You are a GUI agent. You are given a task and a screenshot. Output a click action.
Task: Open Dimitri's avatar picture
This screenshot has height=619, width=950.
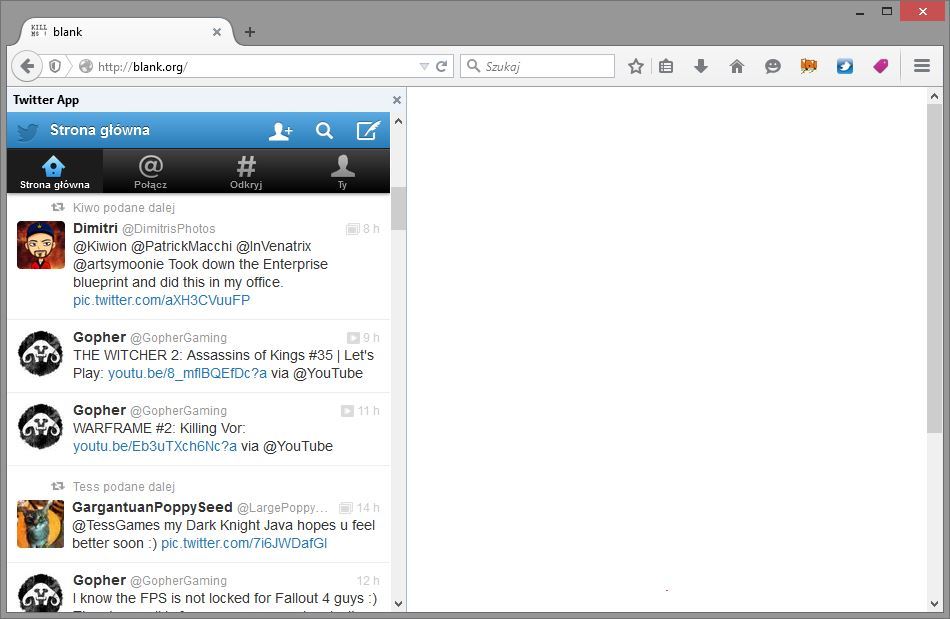pyautogui.click(x=41, y=245)
